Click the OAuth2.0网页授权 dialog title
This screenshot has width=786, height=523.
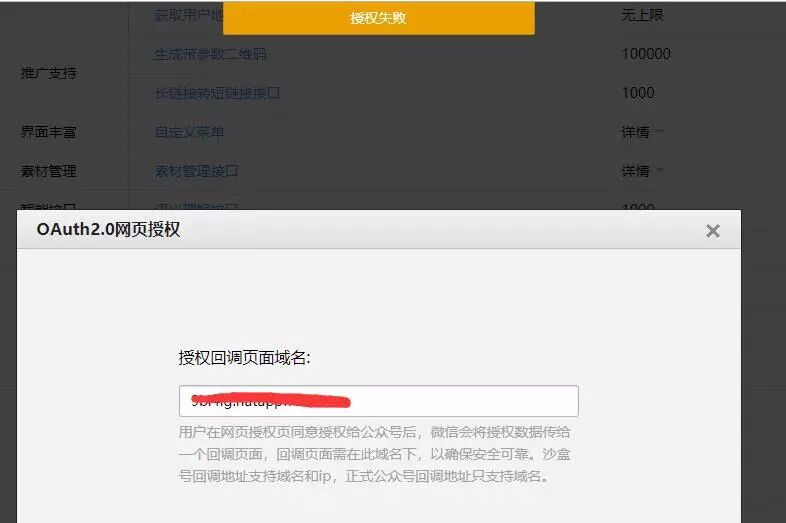pos(108,229)
